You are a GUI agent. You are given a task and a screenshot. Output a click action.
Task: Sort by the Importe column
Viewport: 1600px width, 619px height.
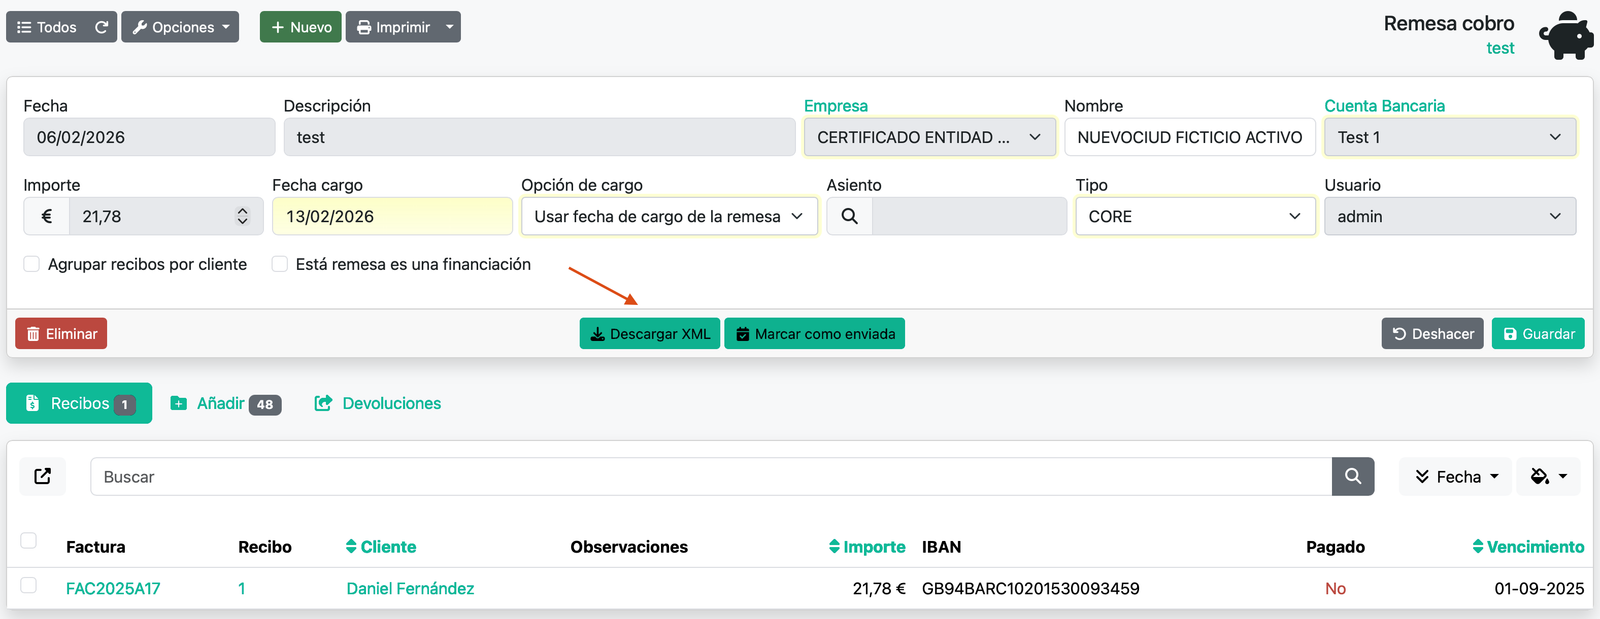tap(867, 547)
